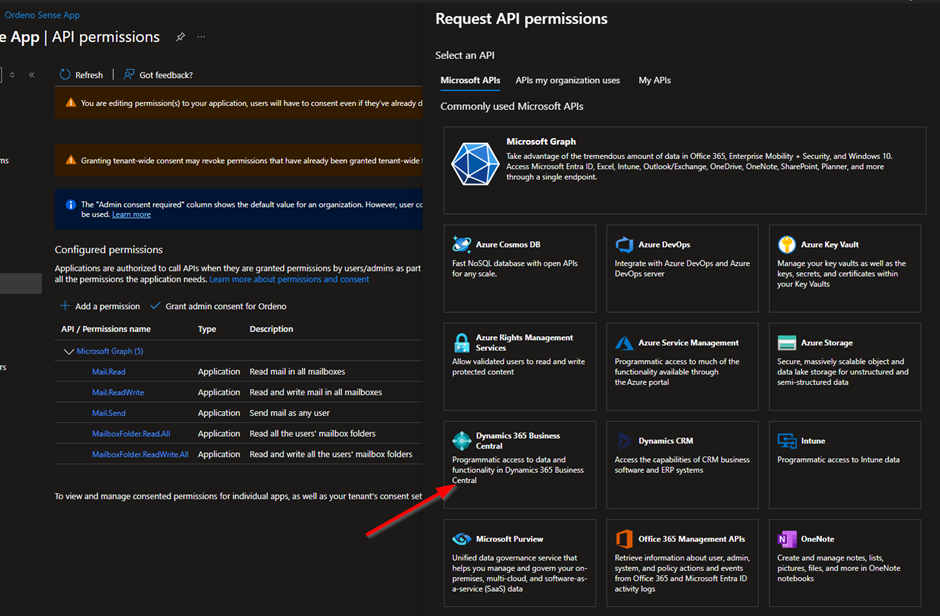940x616 pixels.
Task: Click the Microsoft Purview eye icon
Action: point(462,539)
